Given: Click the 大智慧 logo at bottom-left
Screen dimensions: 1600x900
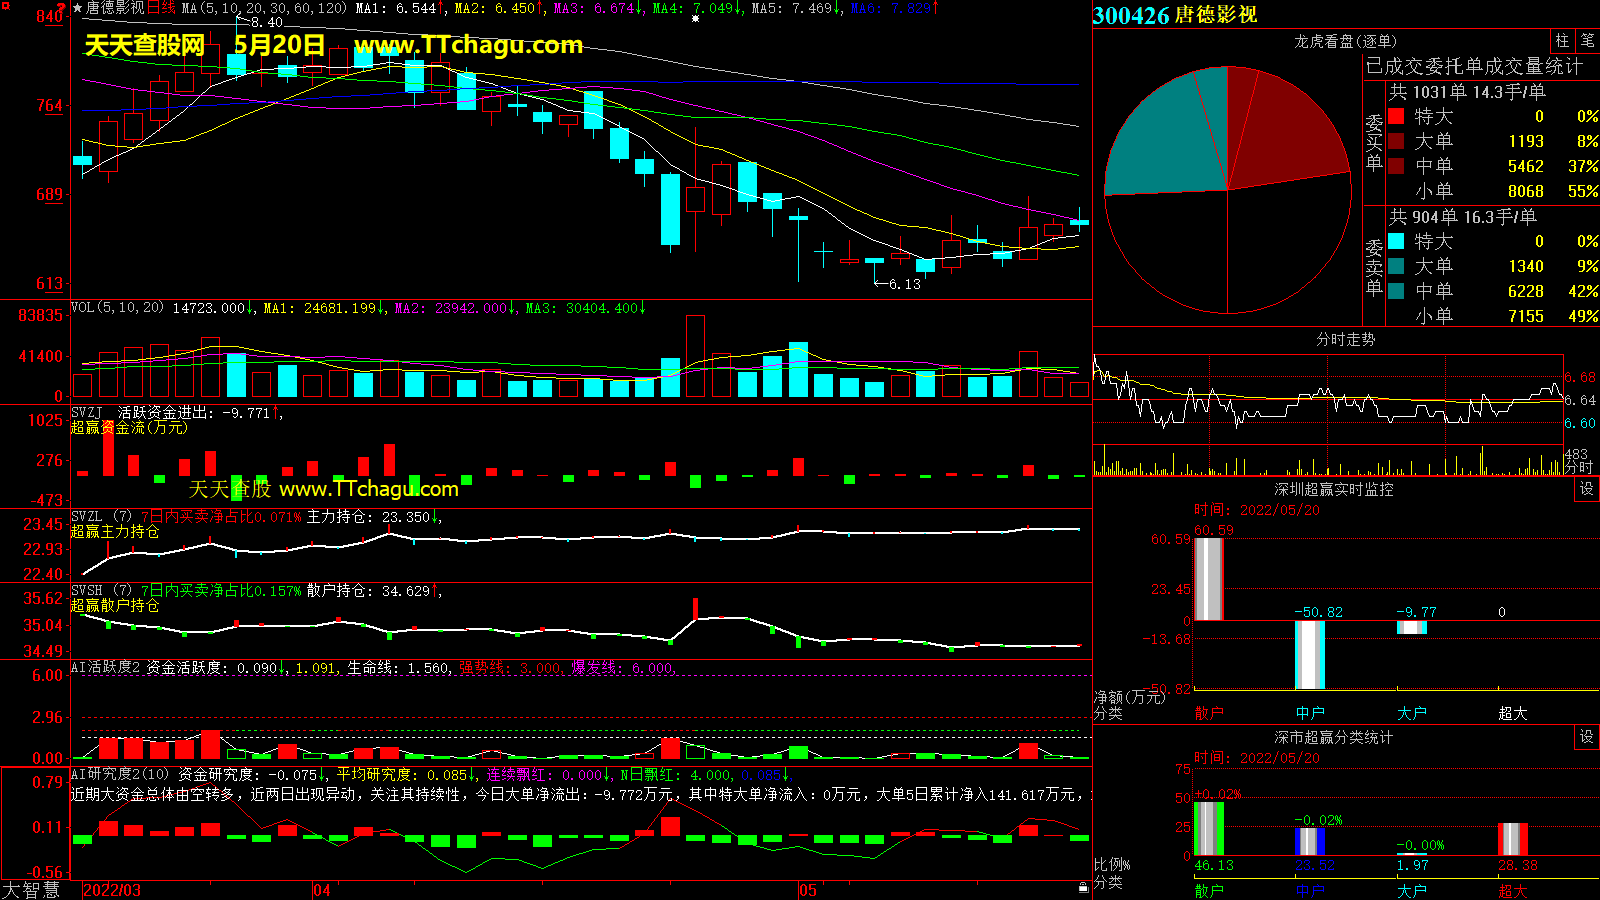Looking at the screenshot, I should (31, 889).
